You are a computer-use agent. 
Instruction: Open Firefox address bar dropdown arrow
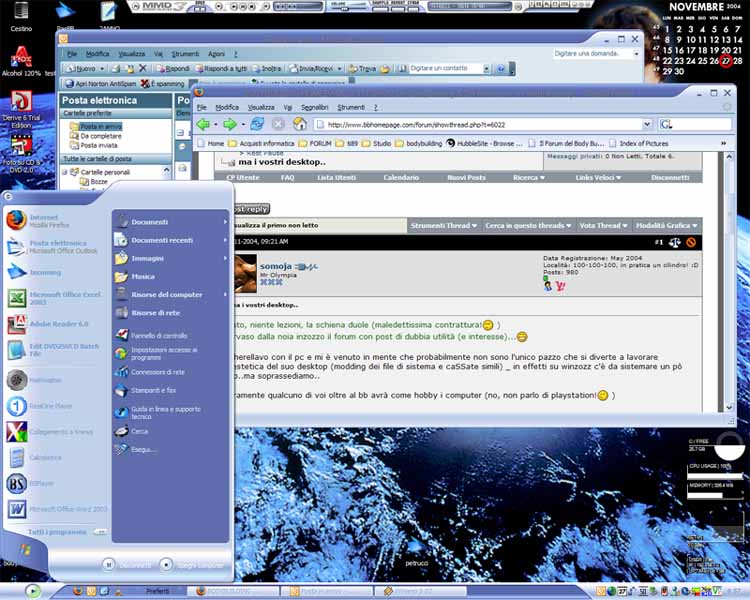click(647, 124)
